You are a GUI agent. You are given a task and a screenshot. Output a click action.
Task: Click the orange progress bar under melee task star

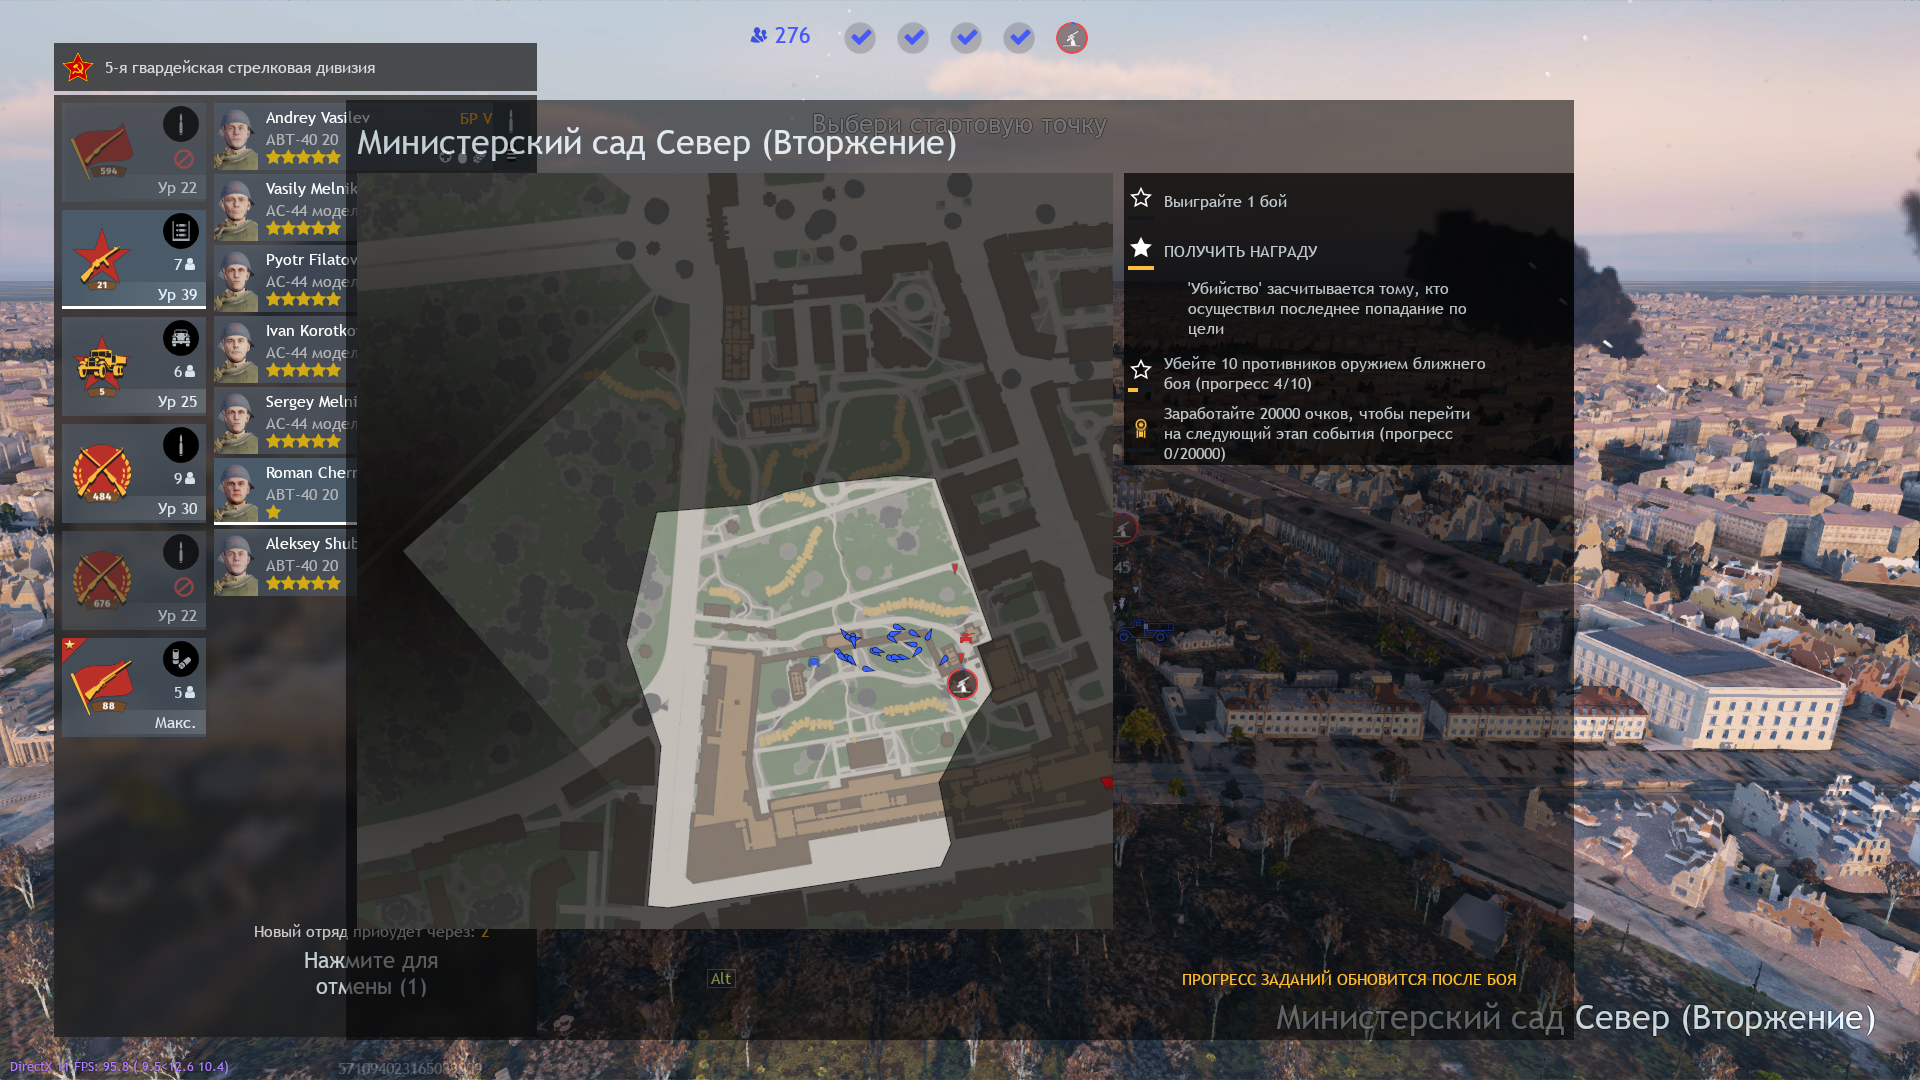click(1133, 390)
